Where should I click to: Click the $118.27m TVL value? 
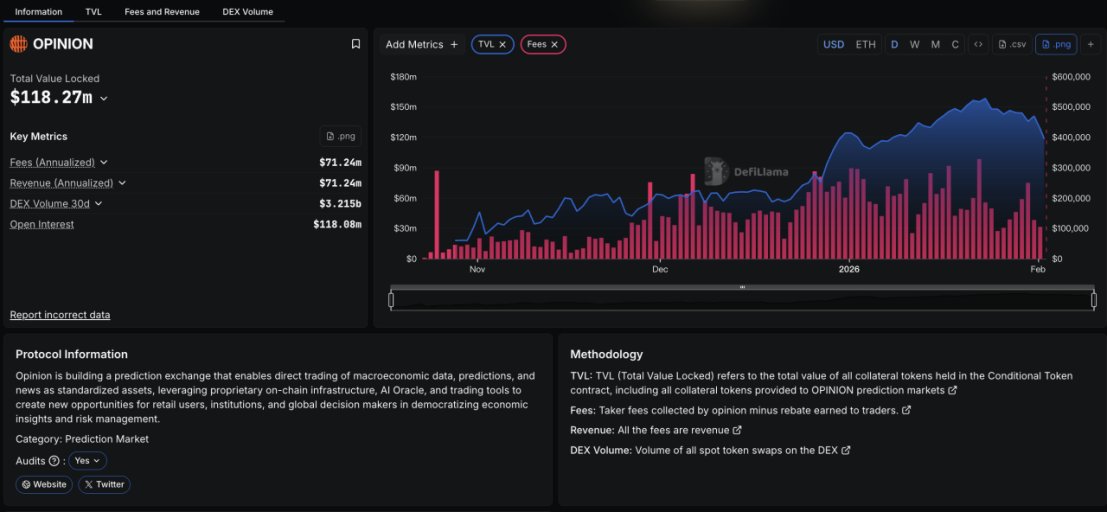click(51, 98)
